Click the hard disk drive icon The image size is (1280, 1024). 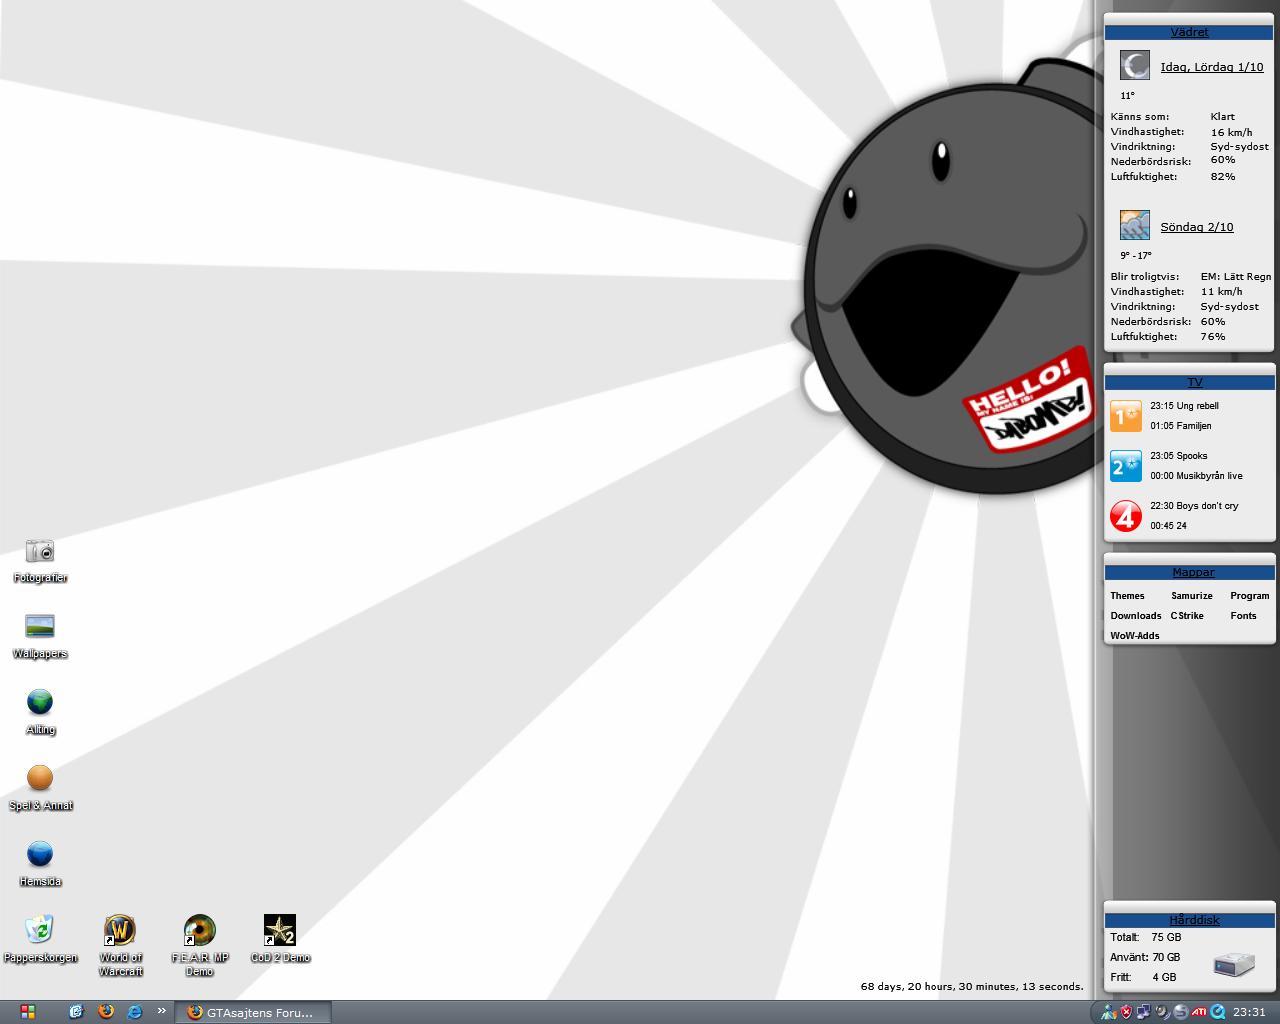1234,964
